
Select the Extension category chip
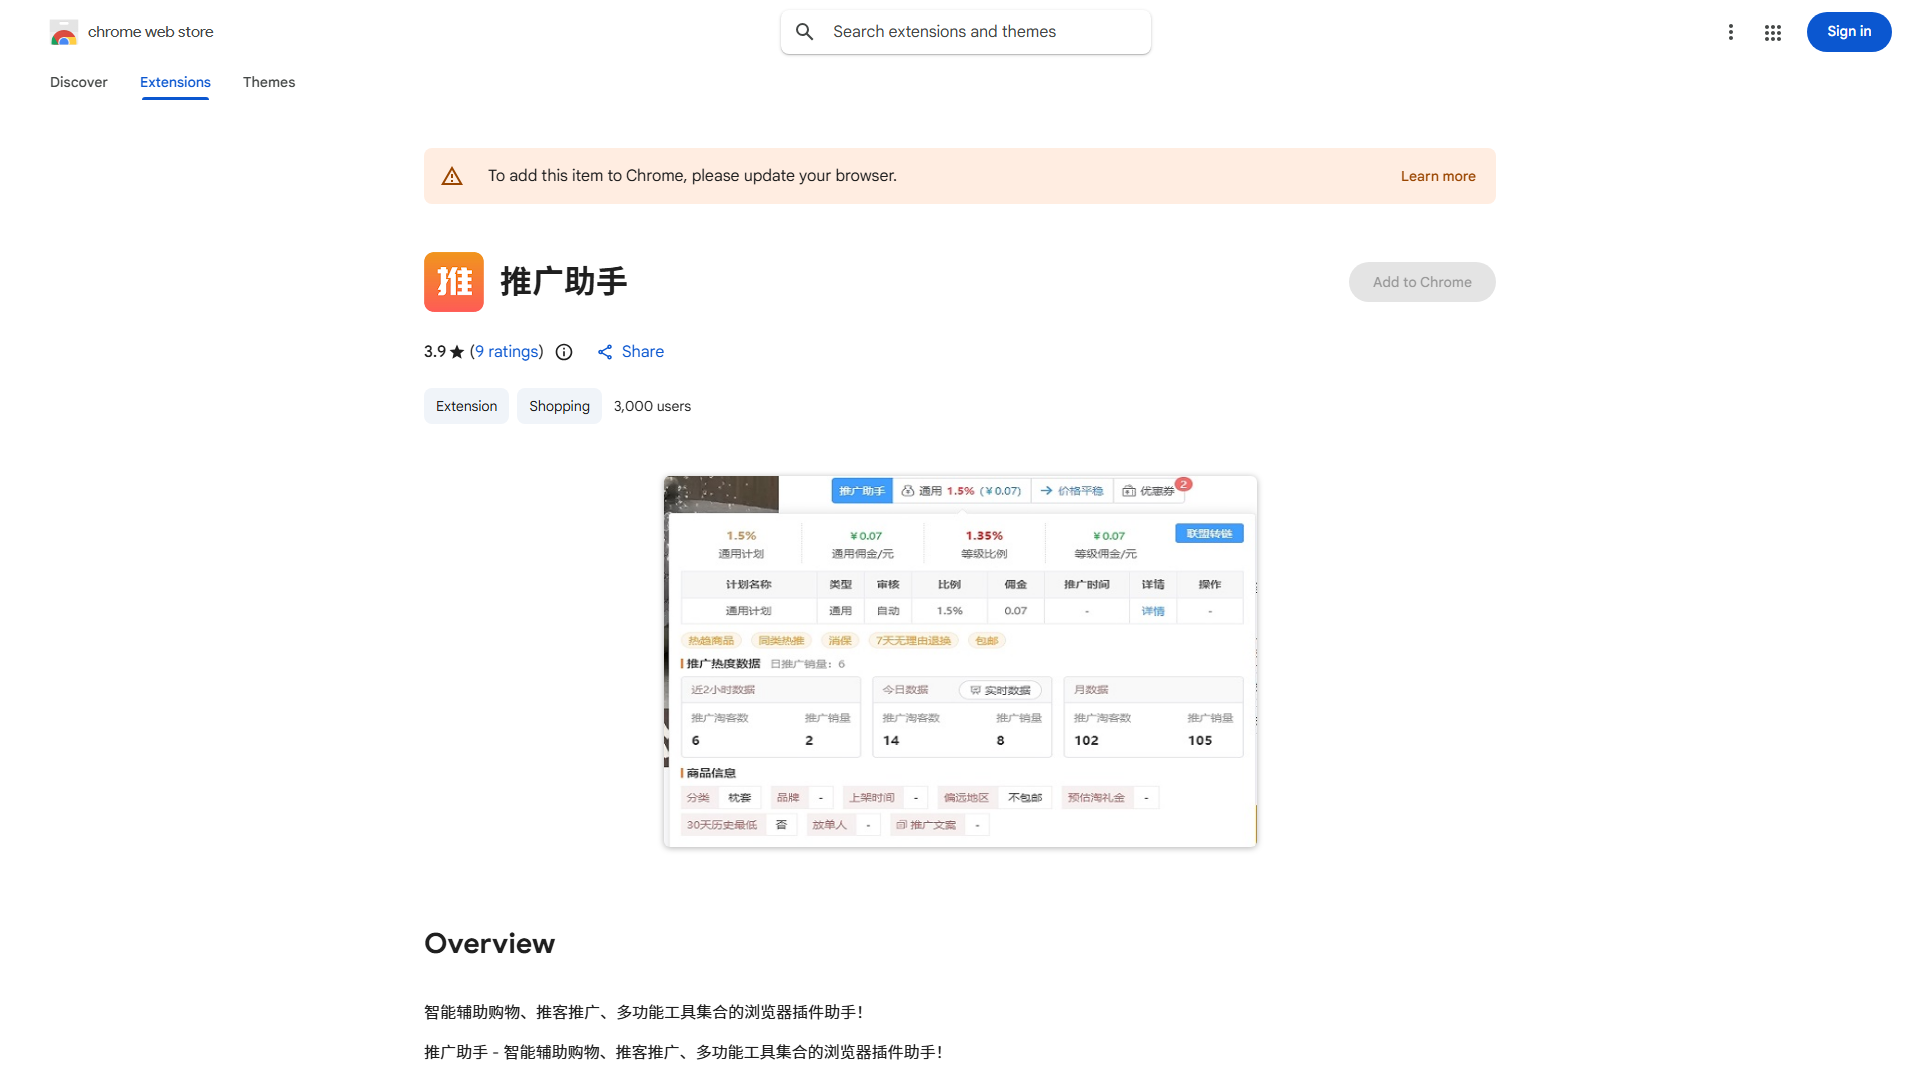click(x=466, y=406)
